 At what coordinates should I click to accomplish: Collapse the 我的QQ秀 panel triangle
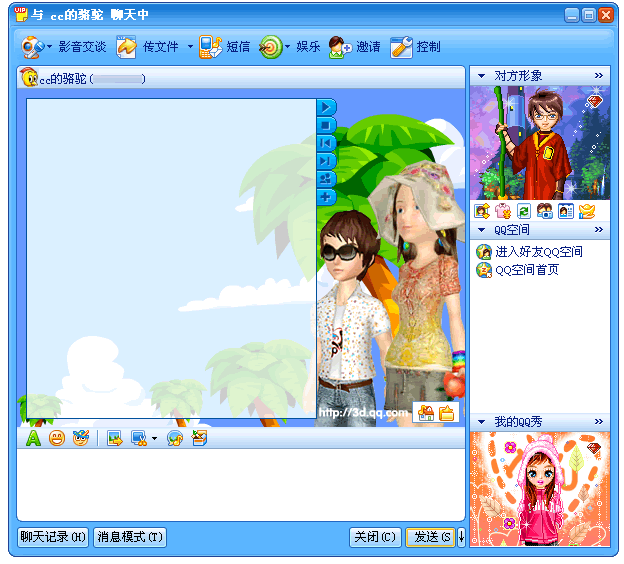(x=481, y=422)
